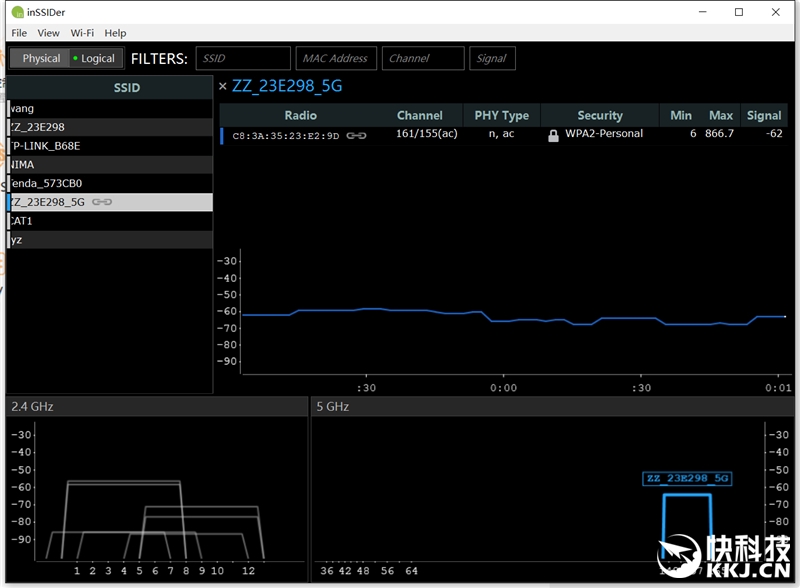
Task: Sort by the Signal column header
Action: click(x=763, y=115)
